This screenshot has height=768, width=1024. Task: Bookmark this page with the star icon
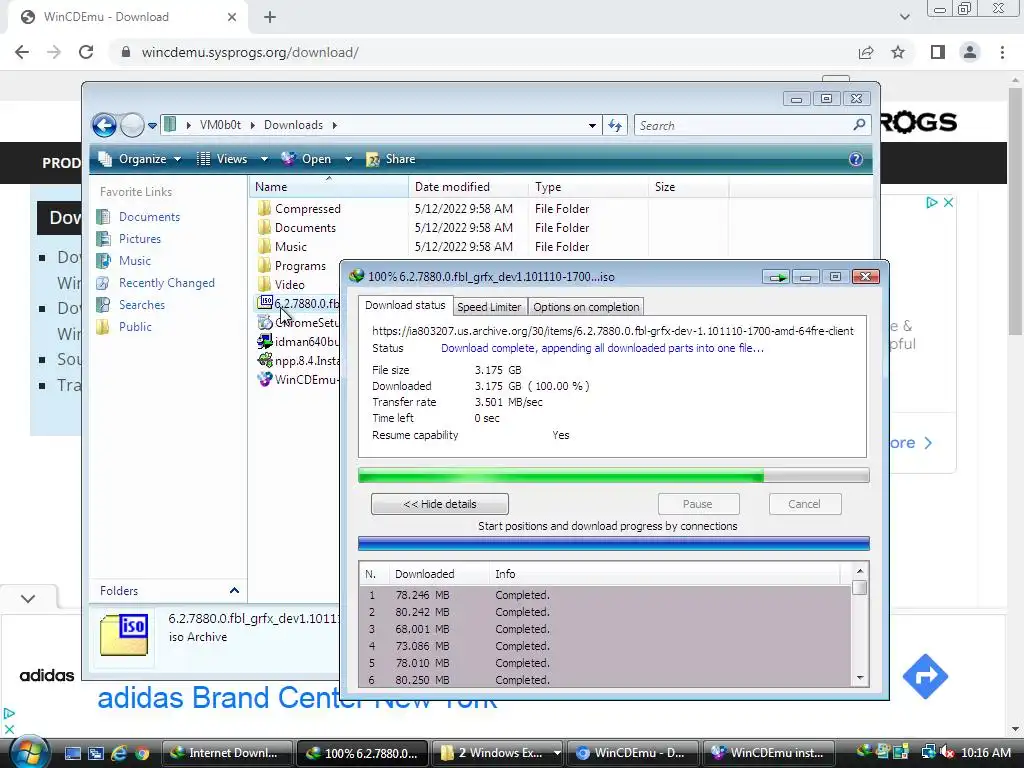(x=898, y=52)
